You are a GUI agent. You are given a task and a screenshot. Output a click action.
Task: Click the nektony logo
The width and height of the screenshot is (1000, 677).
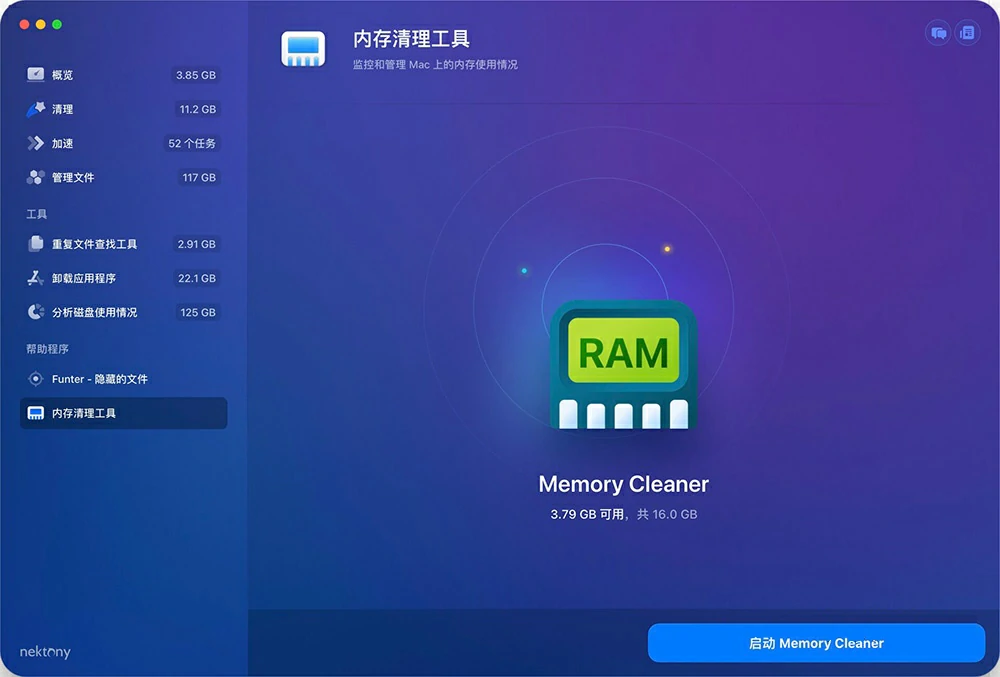click(45, 652)
